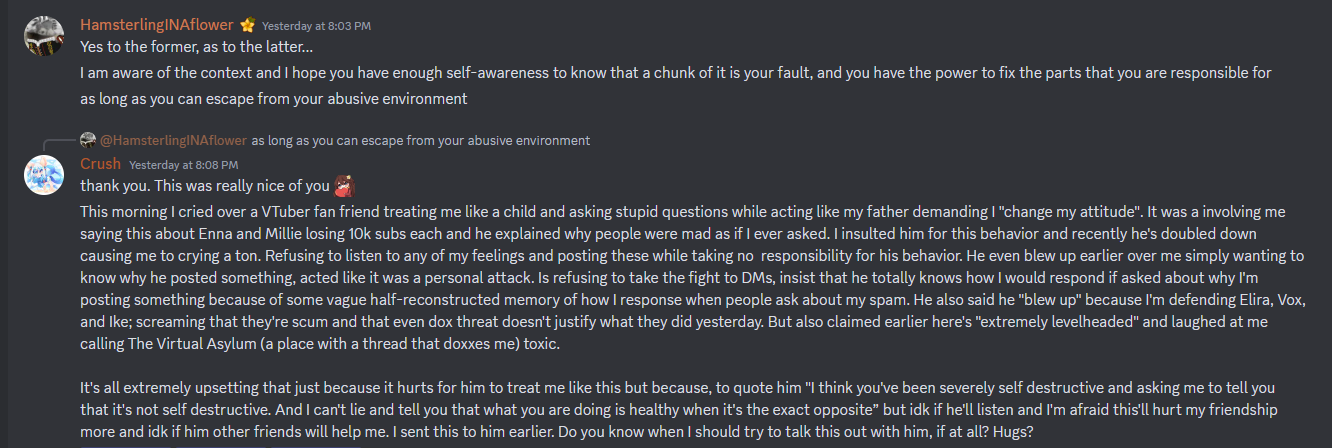This screenshot has height=448, width=1332.
Task: Click the line beginning 'I am aware of the context'
Action: [676, 73]
